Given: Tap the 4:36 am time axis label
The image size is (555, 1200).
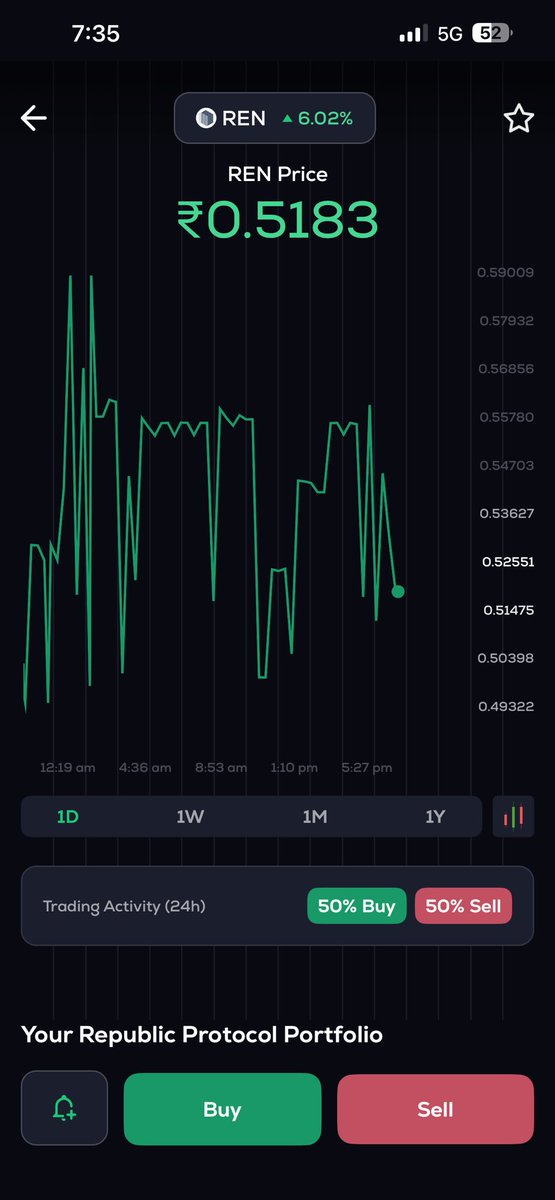Looking at the screenshot, I should point(145,768).
